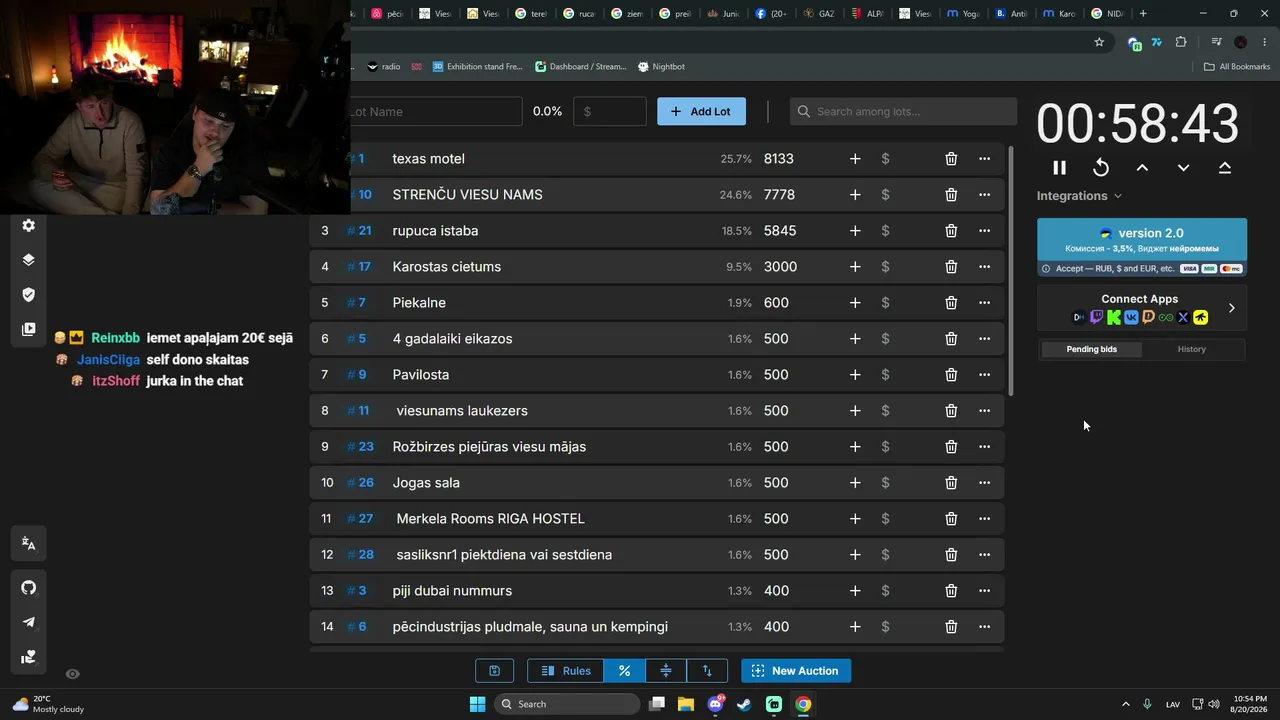The height and width of the screenshot is (720, 1280).
Task: Toggle the percentage display button
Action: coord(624,671)
